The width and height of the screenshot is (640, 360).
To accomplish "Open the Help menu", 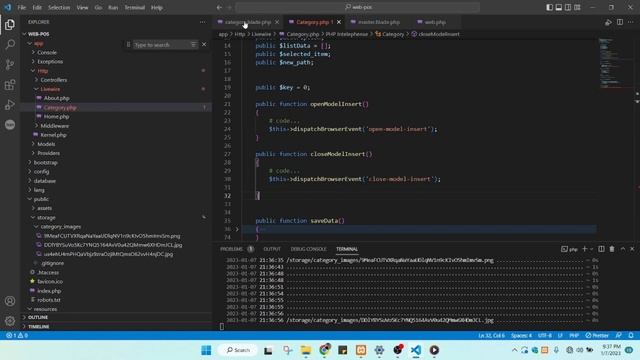I will tap(157, 7).
